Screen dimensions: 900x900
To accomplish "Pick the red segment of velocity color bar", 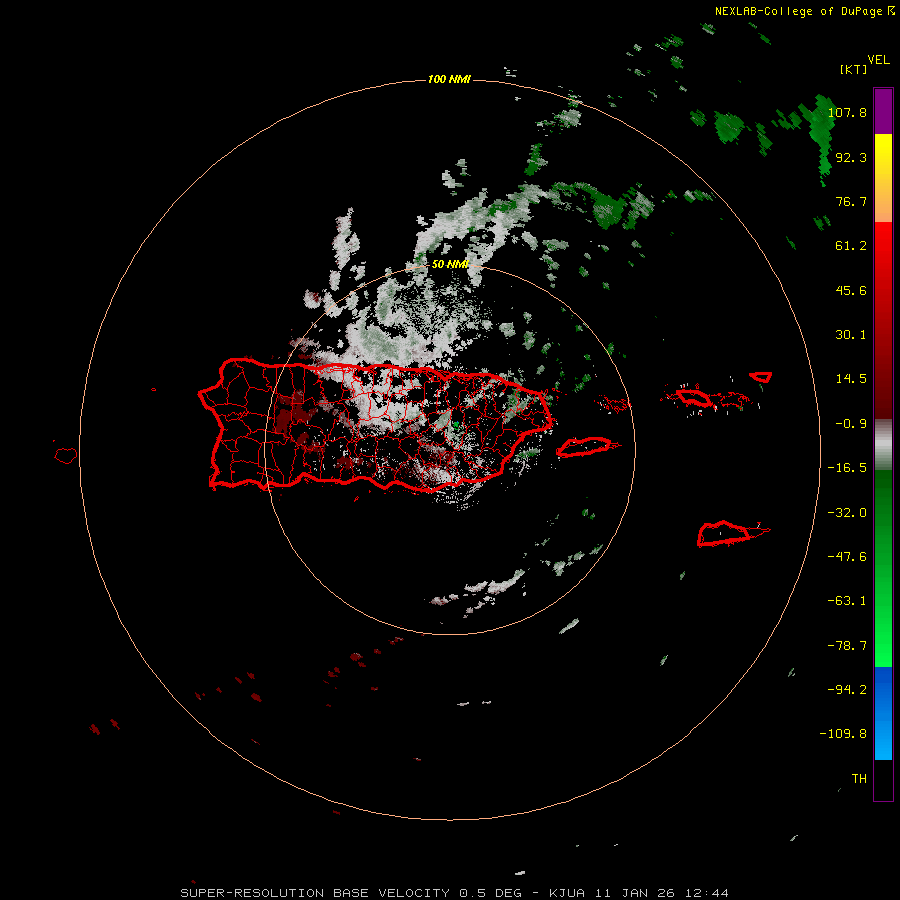I will (x=883, y=320).
